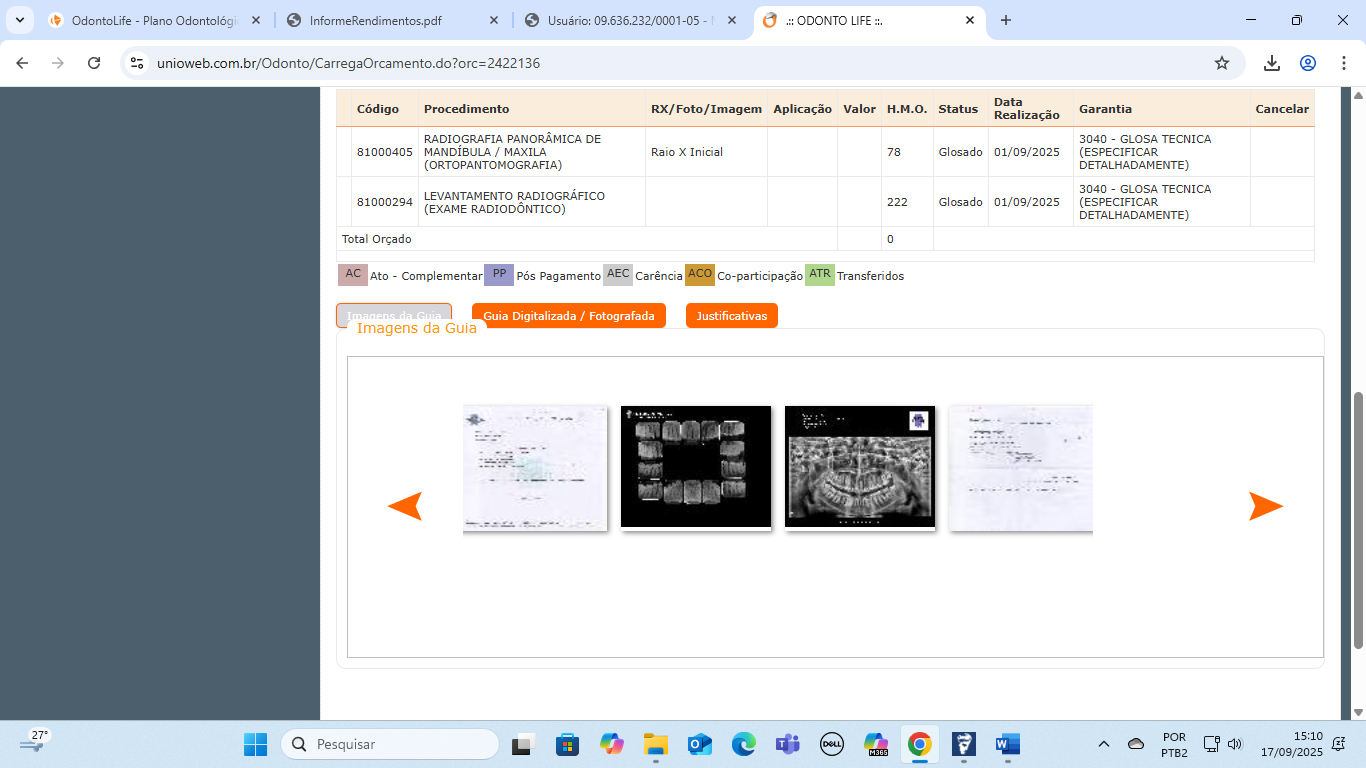Go back with the browser back arrow
1366x768 pixels.
[22, 63]
